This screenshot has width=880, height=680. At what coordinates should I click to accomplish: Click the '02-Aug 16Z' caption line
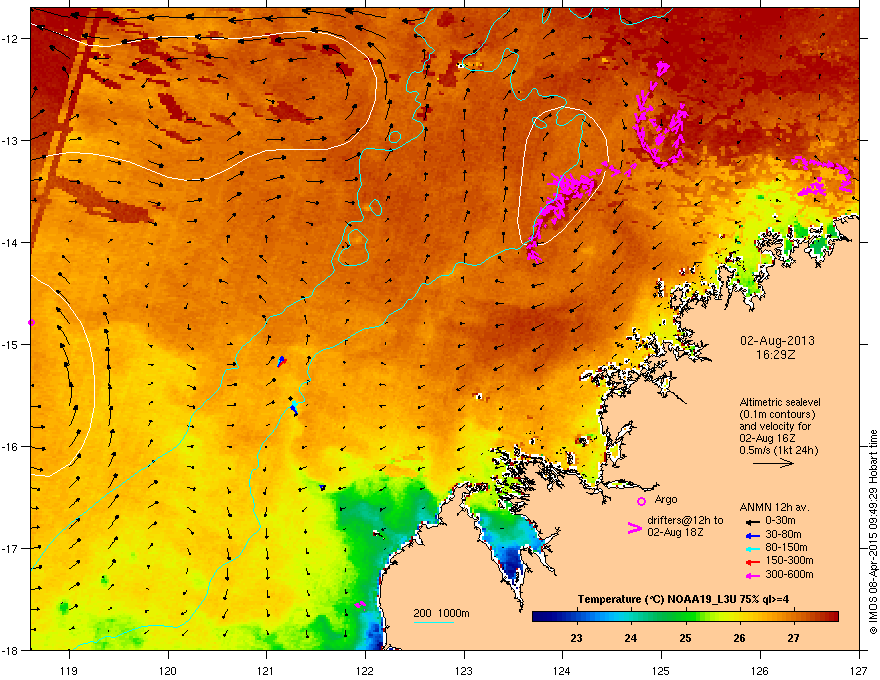[768, 438]
